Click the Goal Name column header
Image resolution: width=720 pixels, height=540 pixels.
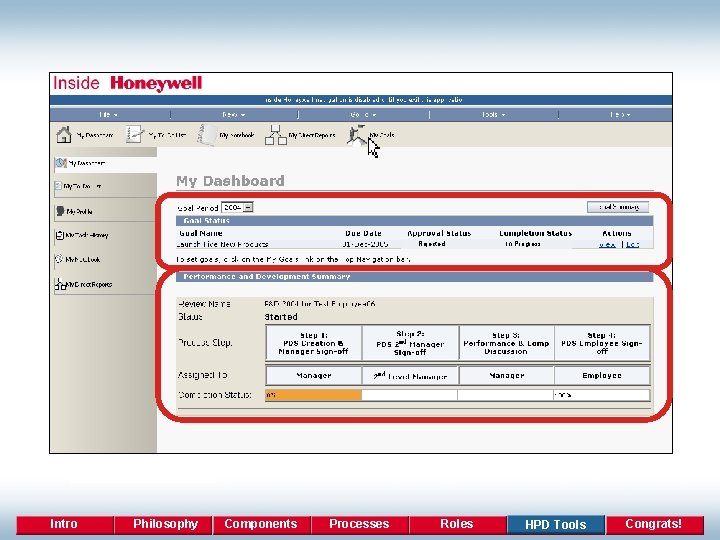coord(201,233)
